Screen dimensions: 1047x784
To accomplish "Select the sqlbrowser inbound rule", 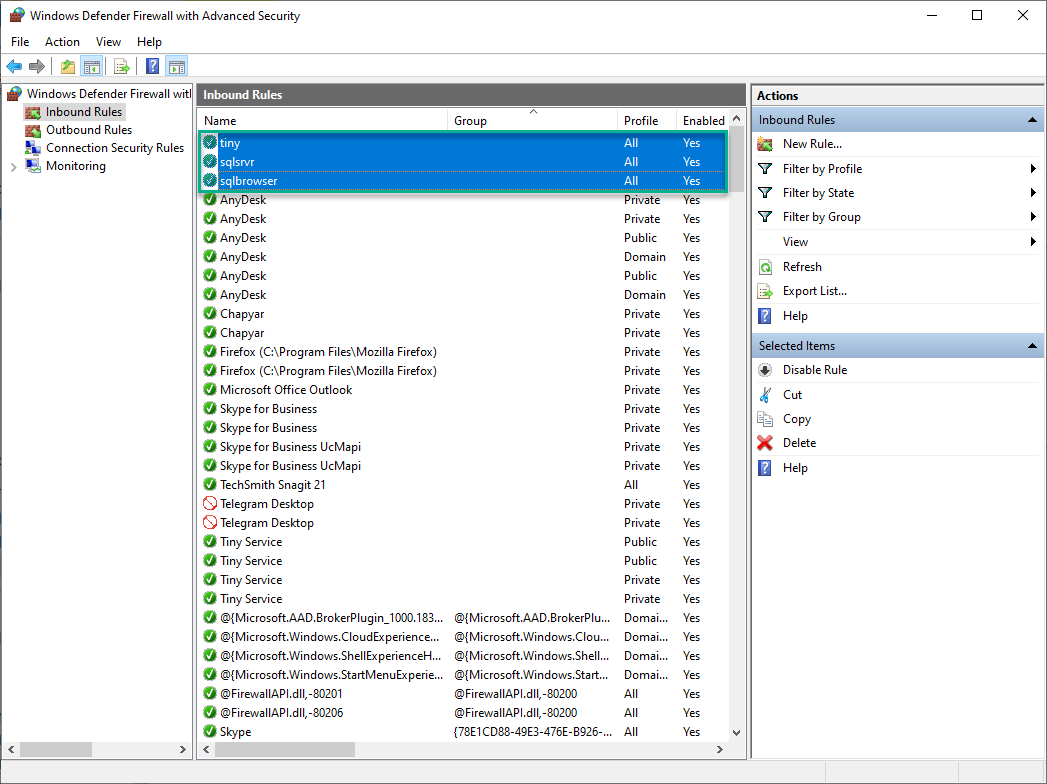I will (x=463, y=180).
